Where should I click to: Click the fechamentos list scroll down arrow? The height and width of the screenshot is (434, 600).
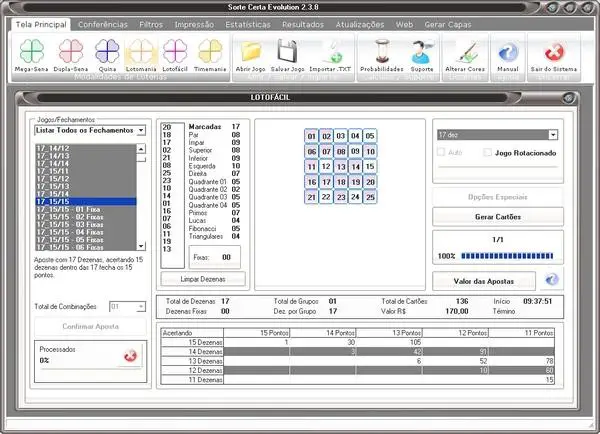coord(141,246)
